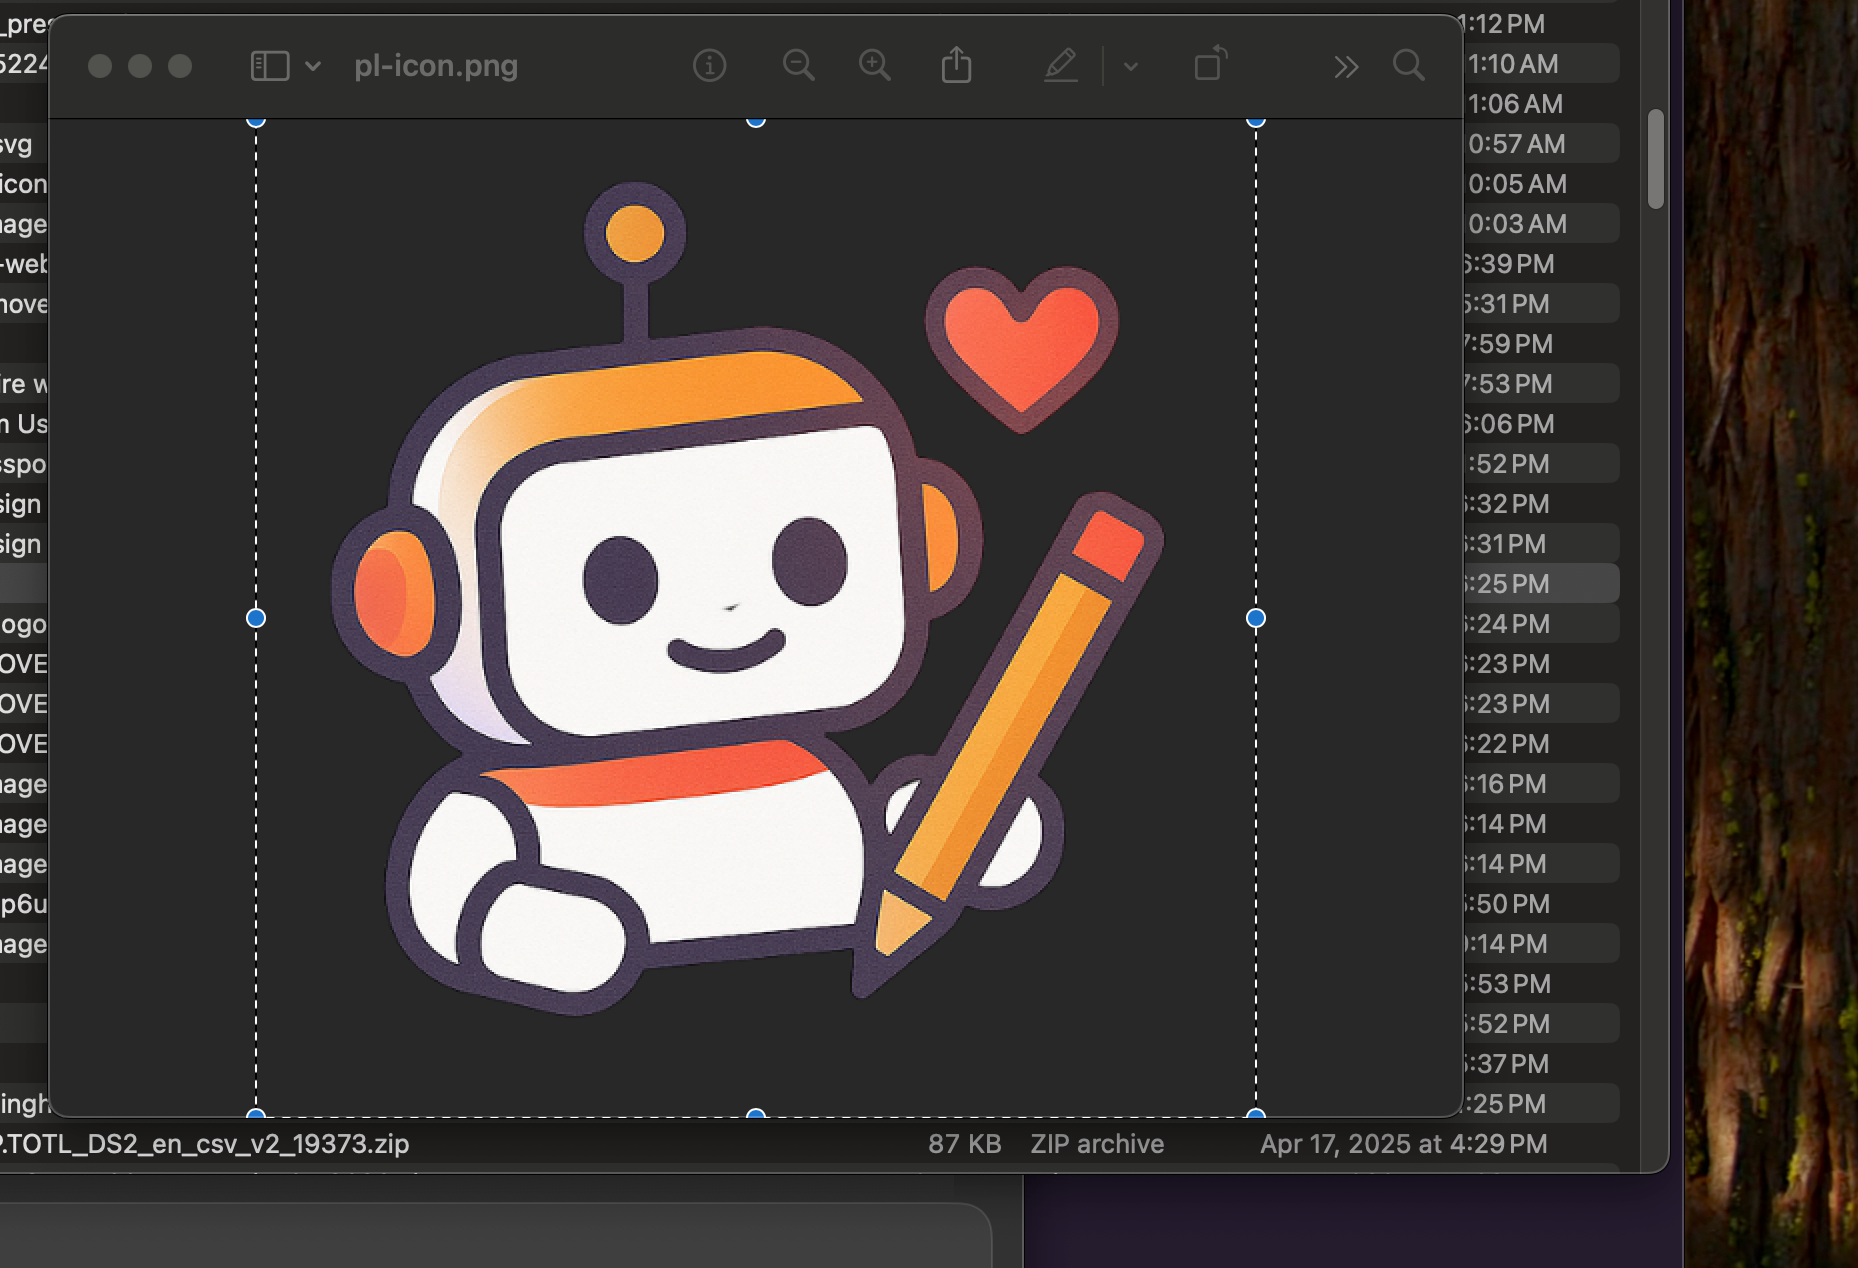Rotate pl-icon.png counterclockwise

(1209, 65)
